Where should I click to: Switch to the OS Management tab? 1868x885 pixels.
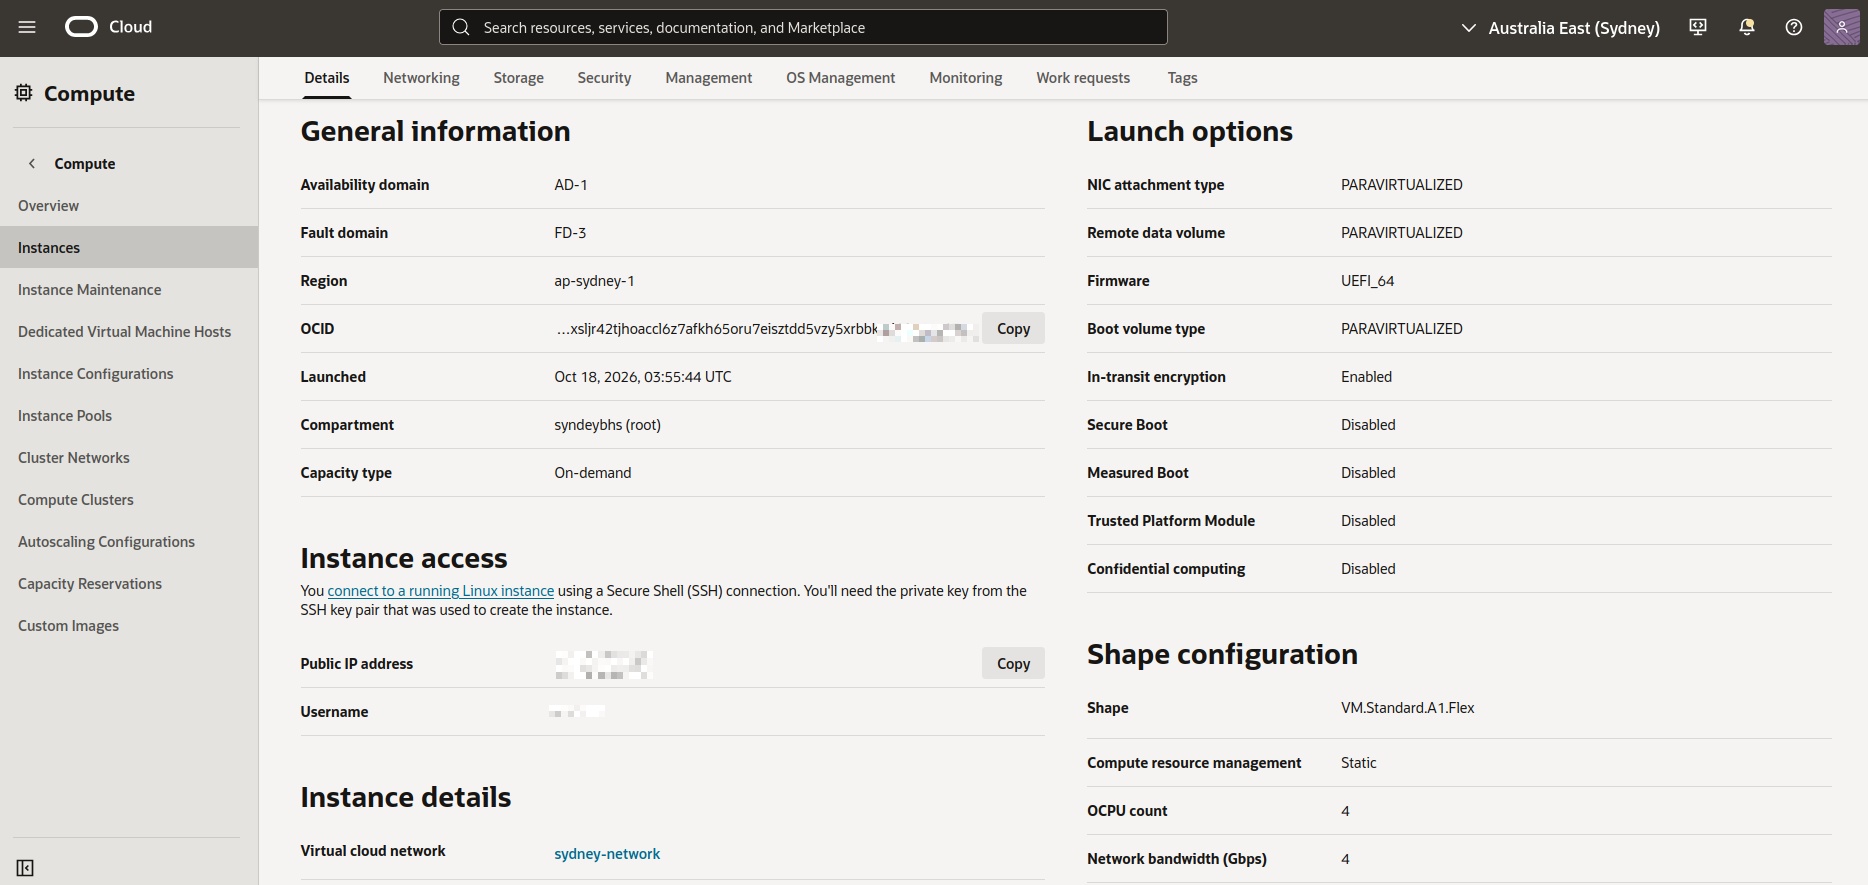click(840, 78)
